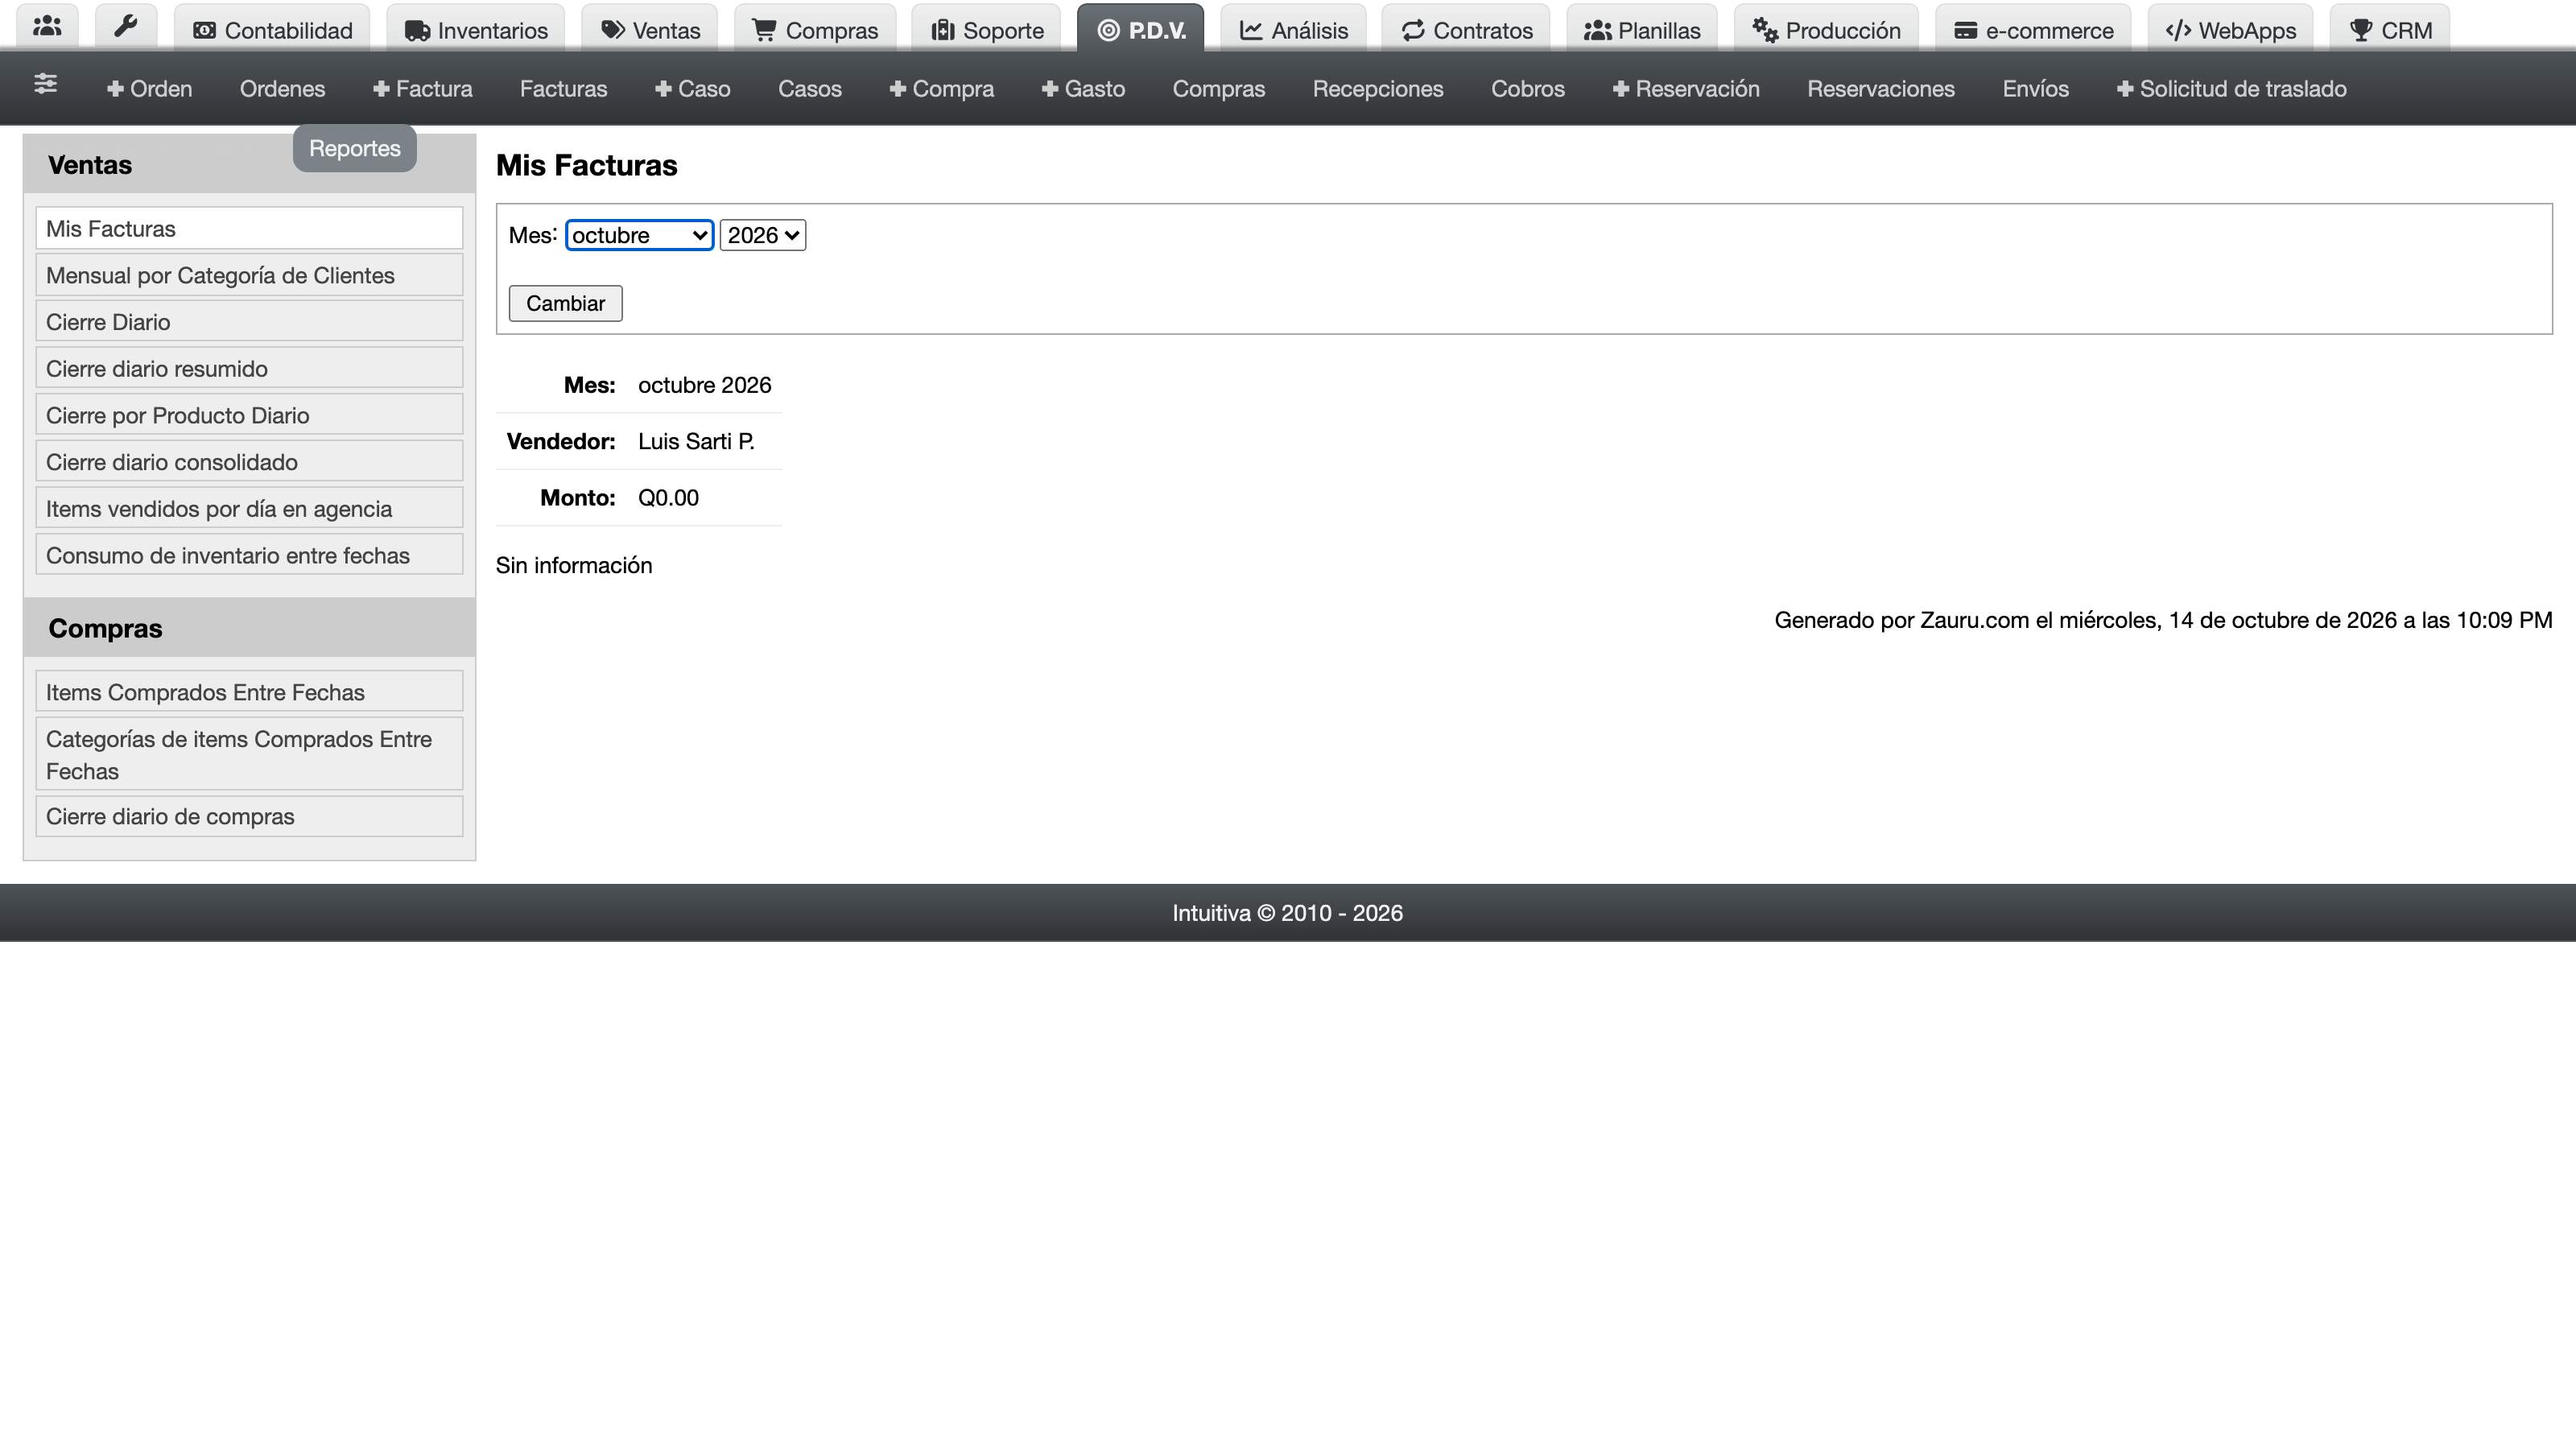This screenshot has width=2576, height=1449.
Task: Open the Compras module tab with cart icon
Action: (815, 30)
